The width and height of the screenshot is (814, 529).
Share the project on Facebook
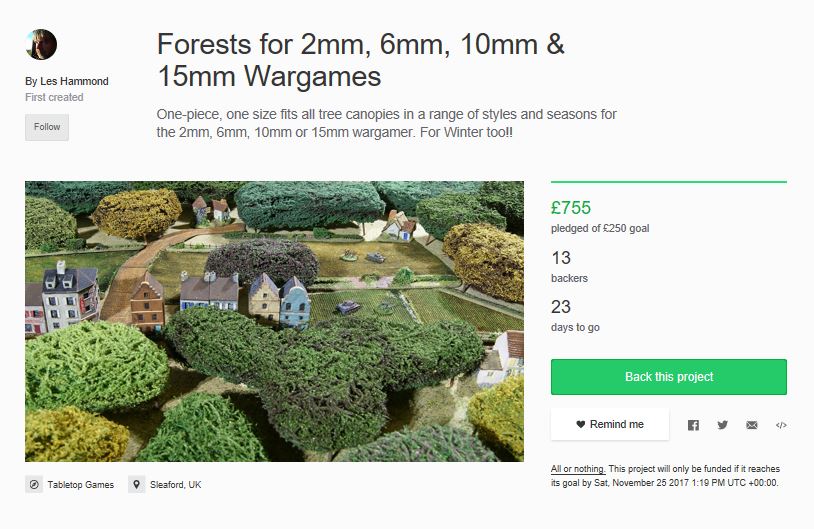(x=693, y=425)
